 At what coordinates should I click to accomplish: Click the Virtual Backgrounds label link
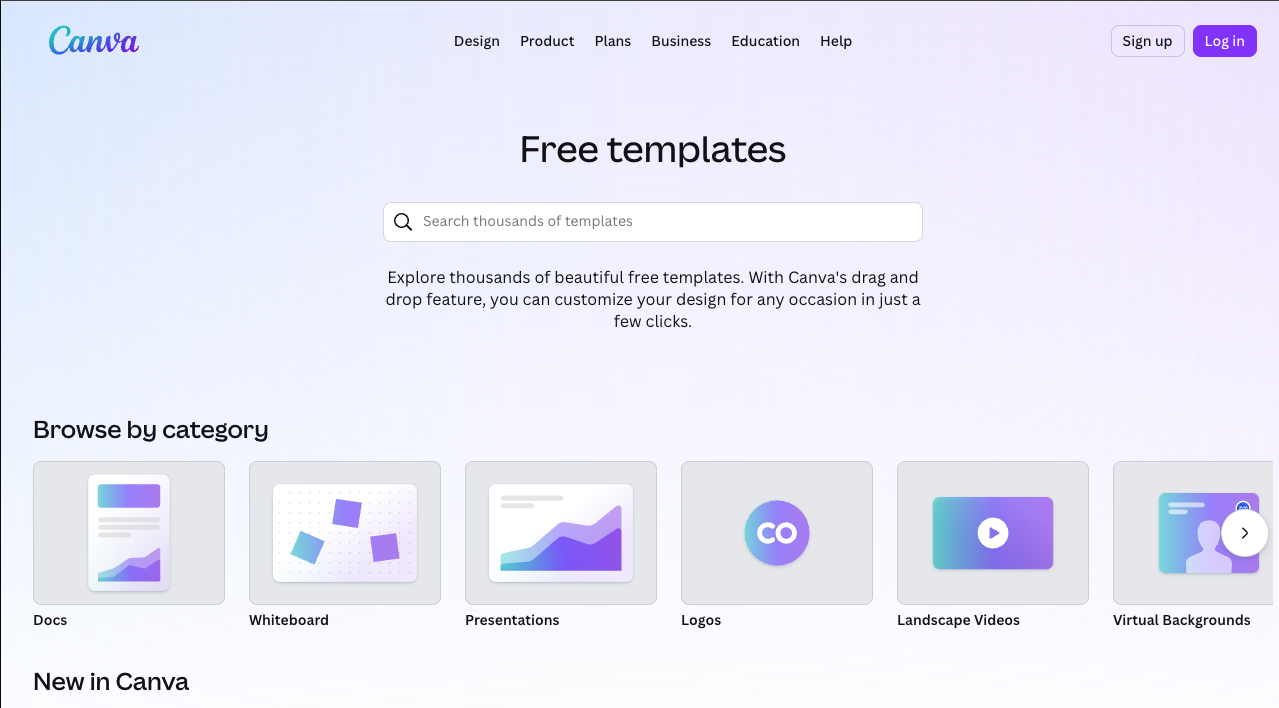[x=1182, y=620]
